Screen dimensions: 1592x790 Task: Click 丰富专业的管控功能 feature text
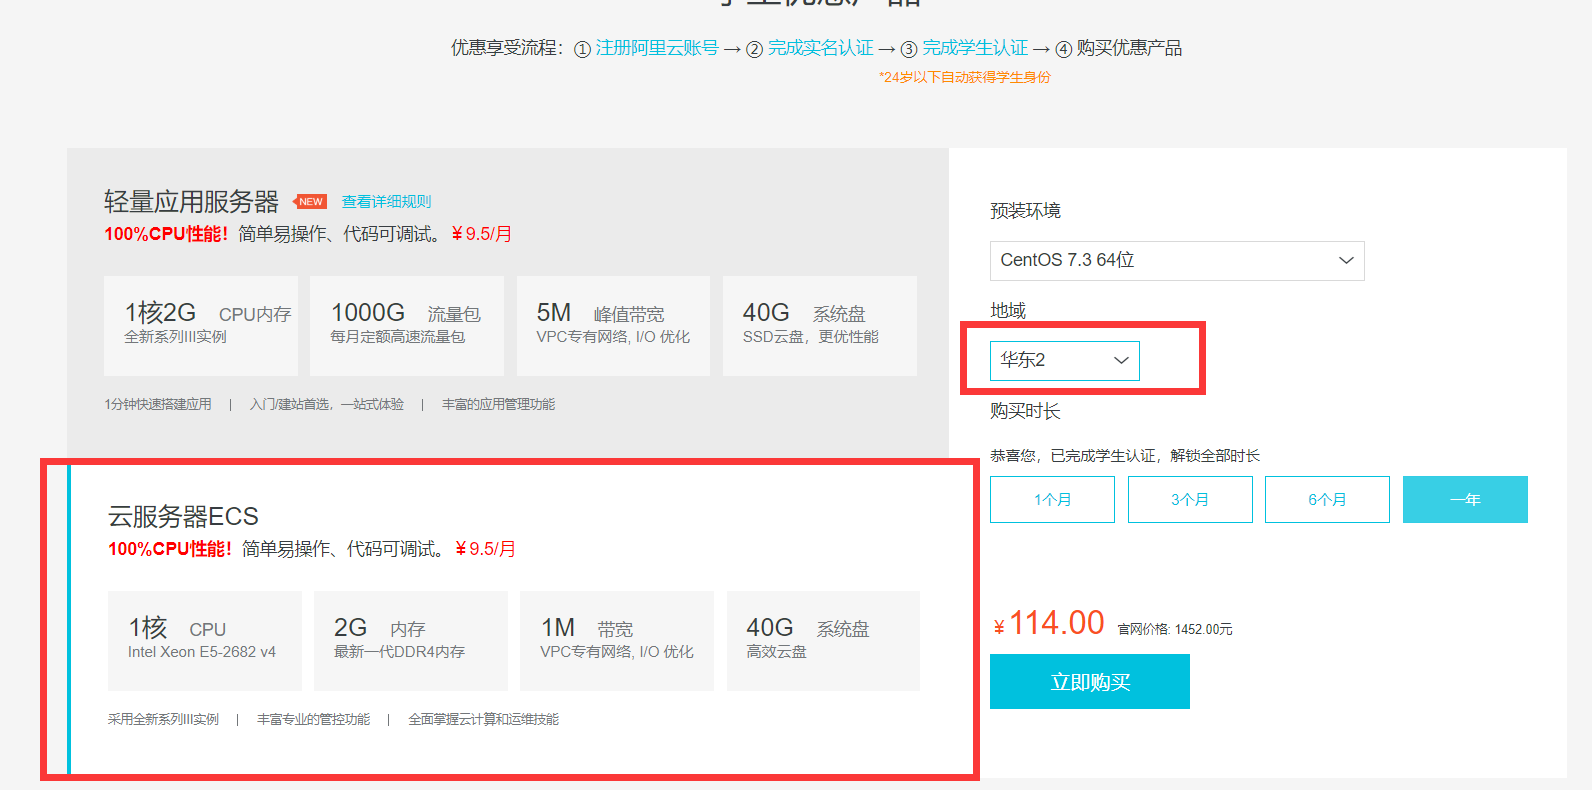[313, 719]
